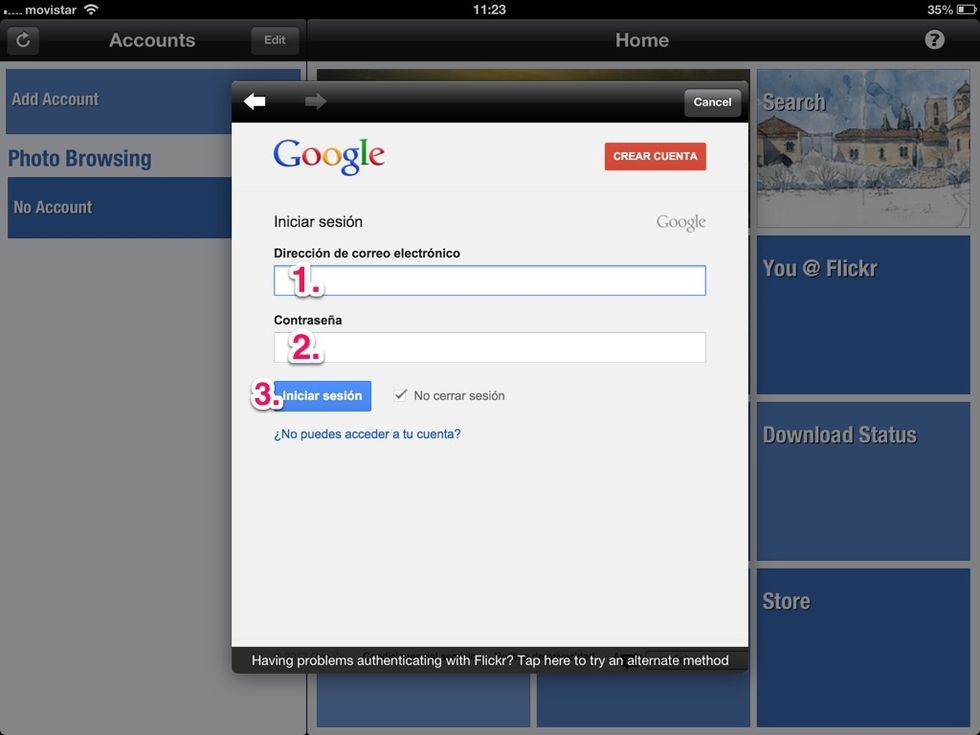Cancel the Google login dialog

(712, 102)
